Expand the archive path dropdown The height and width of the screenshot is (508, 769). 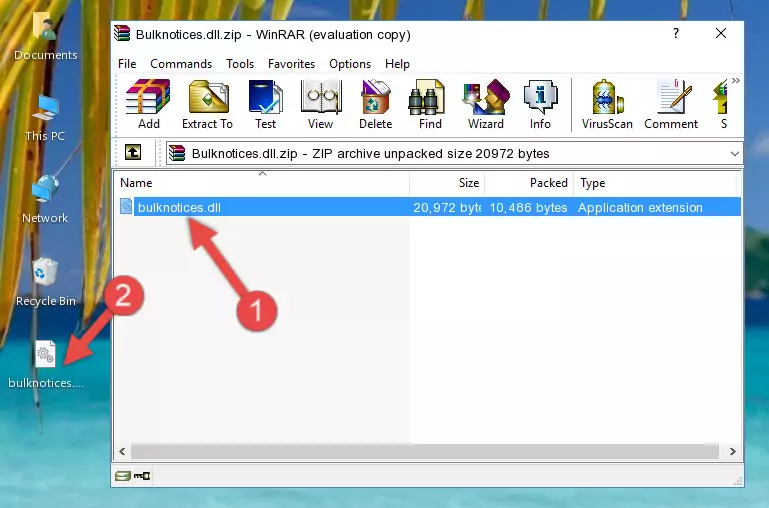pos(734,153)
